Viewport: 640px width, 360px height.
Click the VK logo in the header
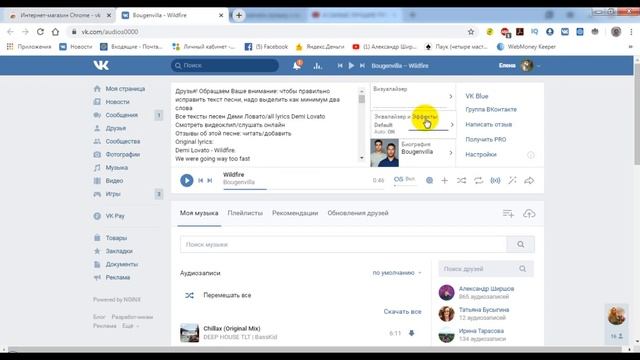(x=101, y=65)
